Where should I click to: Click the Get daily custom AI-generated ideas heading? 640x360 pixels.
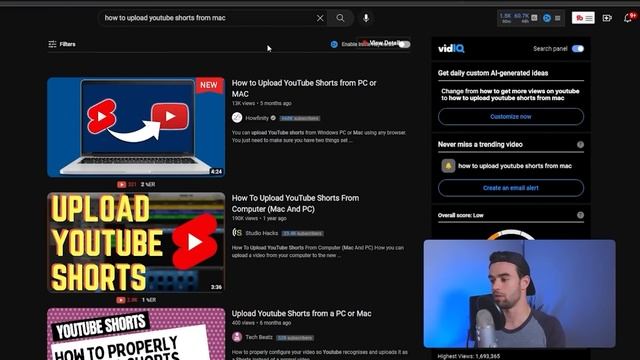tap(493, 73)
